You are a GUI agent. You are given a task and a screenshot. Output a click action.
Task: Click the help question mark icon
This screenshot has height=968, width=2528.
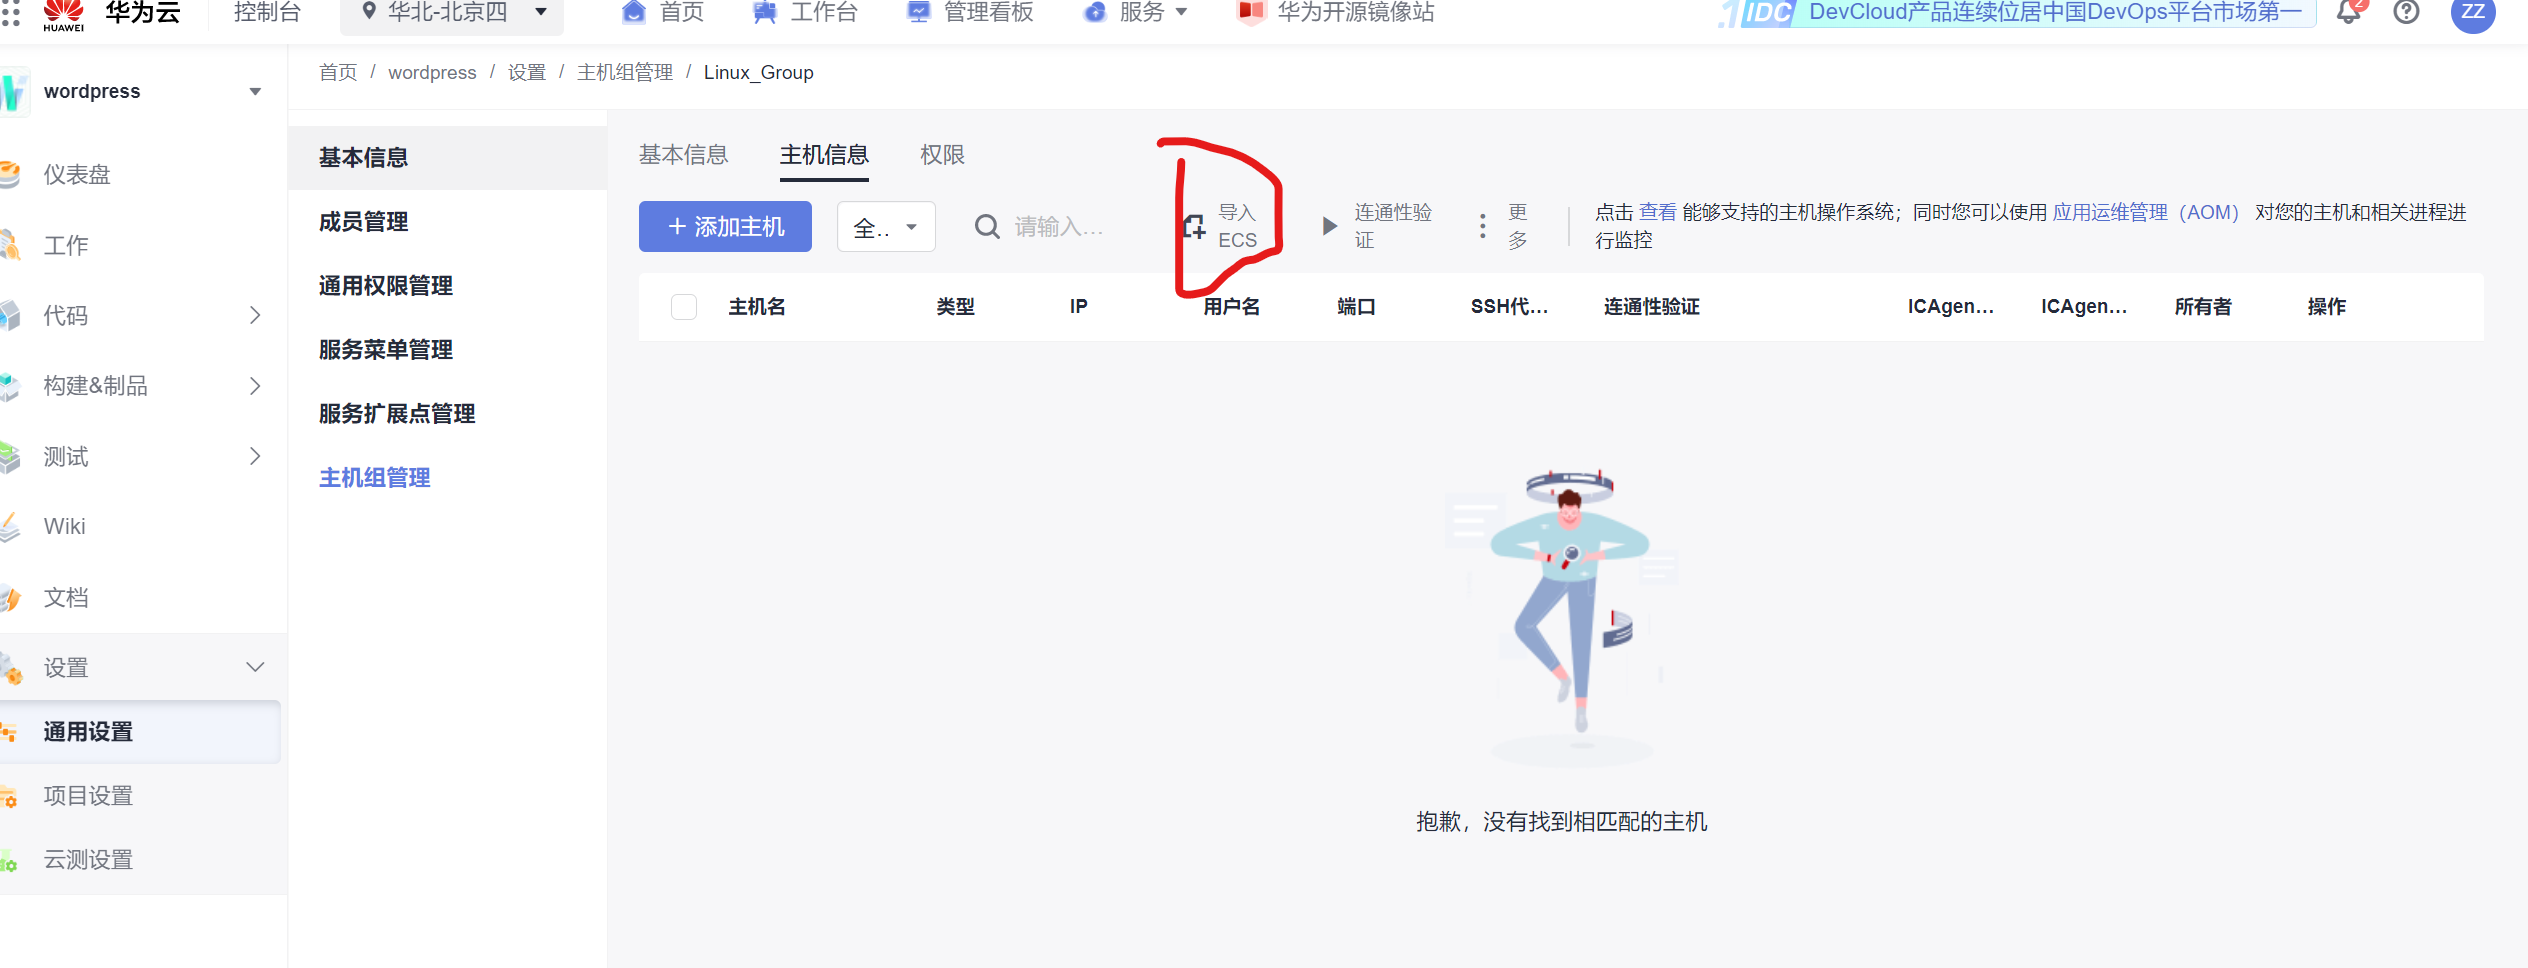click(2407, 13)
